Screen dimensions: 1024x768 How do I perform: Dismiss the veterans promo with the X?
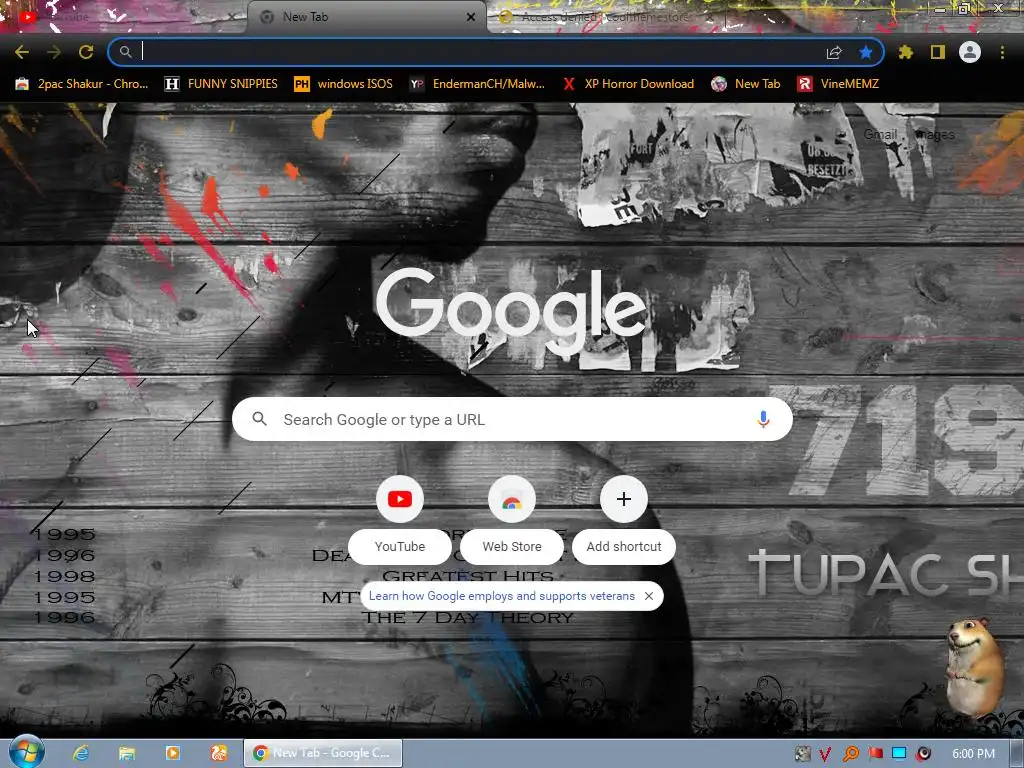648,596
